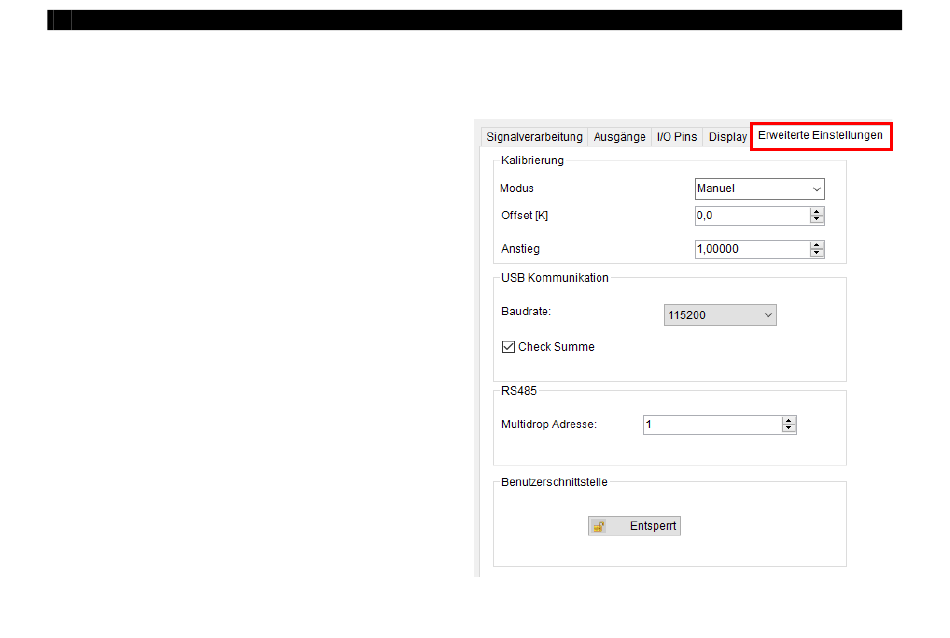
Task: Click the Entsperrt button
Action: [634, 526]
